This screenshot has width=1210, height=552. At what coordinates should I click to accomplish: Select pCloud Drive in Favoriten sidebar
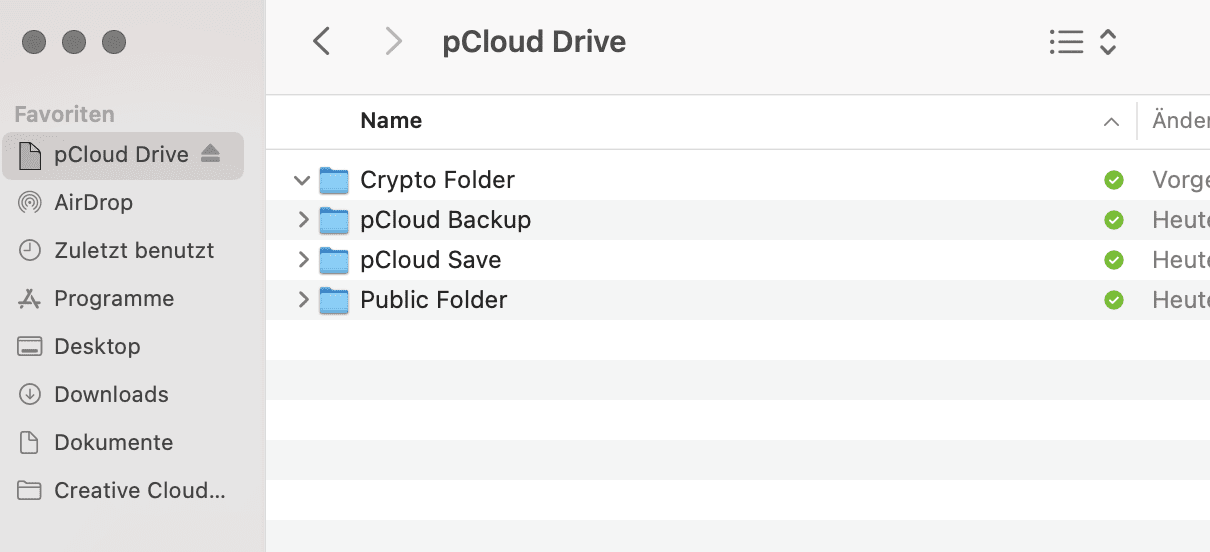[123, 155]
